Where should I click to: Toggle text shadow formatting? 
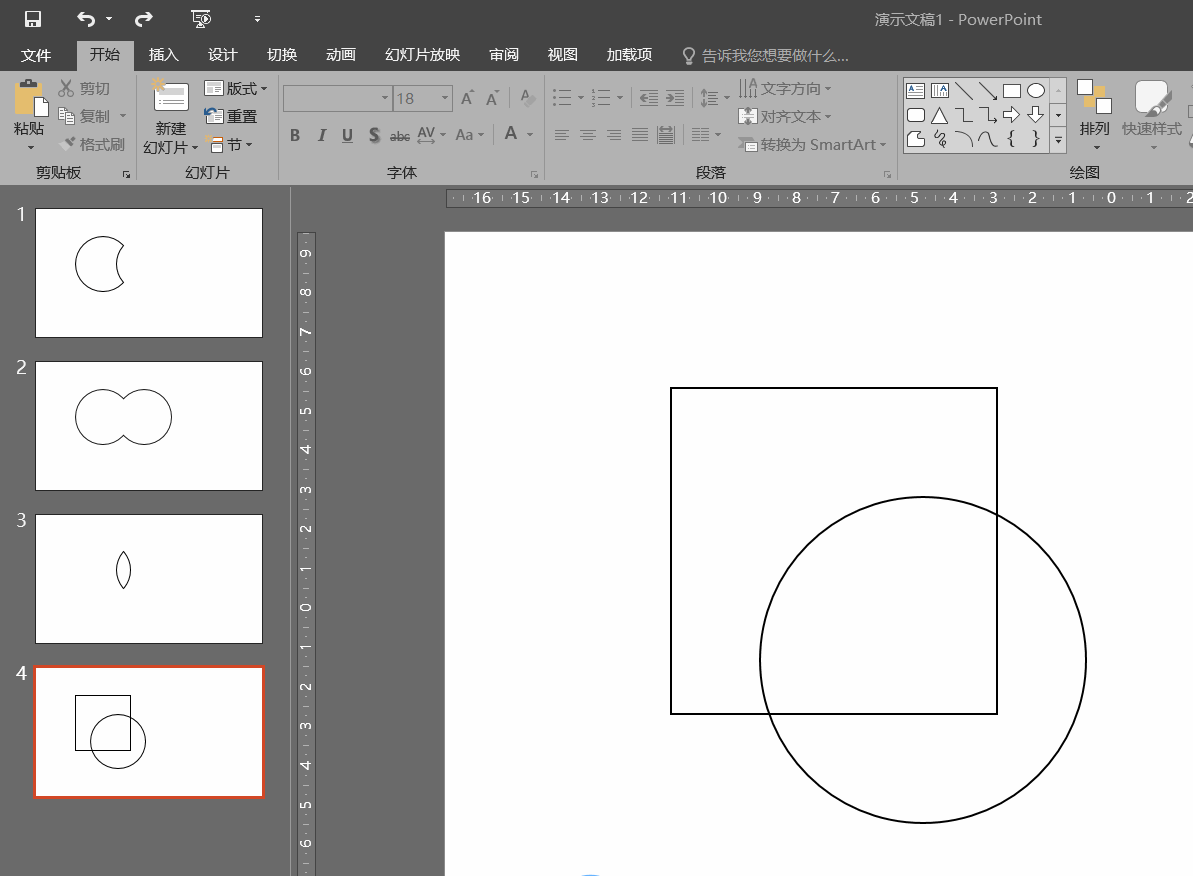pos(374,135)
